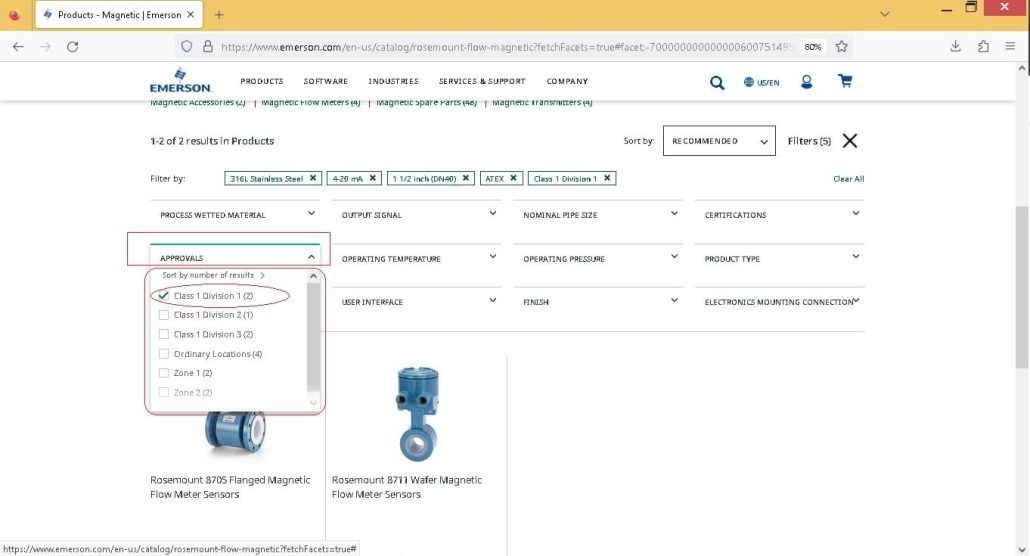Check the Class 1 Division 2 box
1030x556 pixels.
(164, 315)
